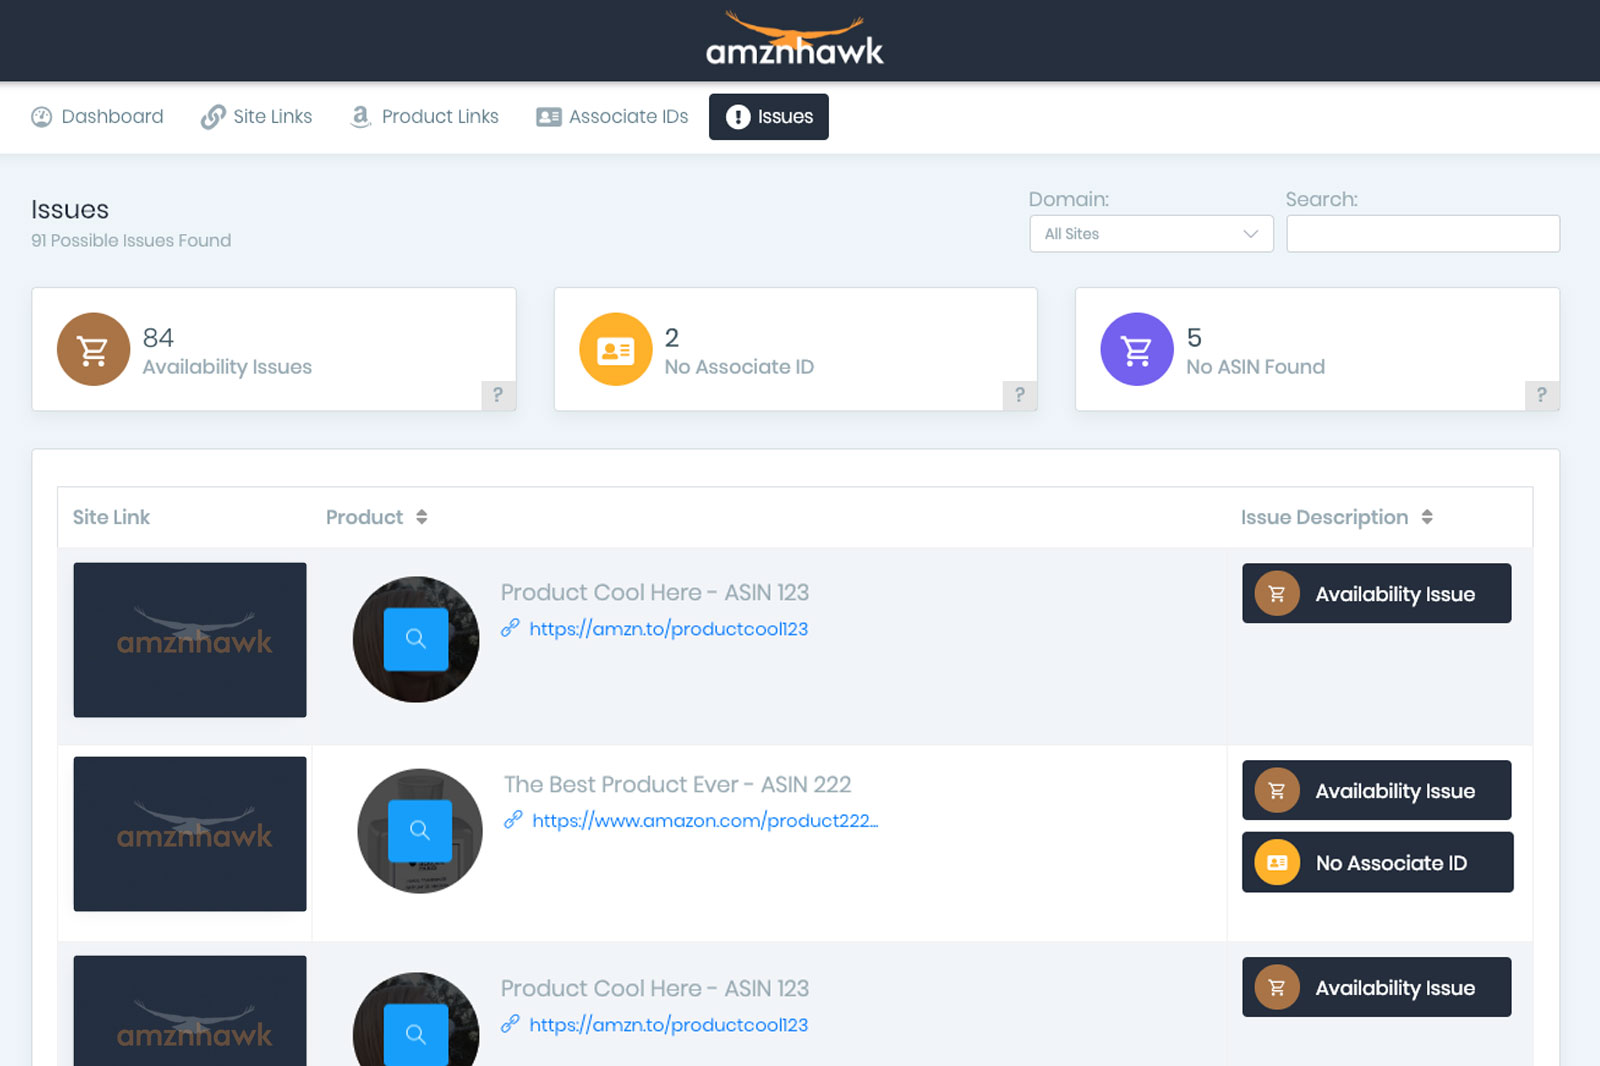Click the Site Links chain icon
The image size is (1600, 1066).
tap(213, 117)
